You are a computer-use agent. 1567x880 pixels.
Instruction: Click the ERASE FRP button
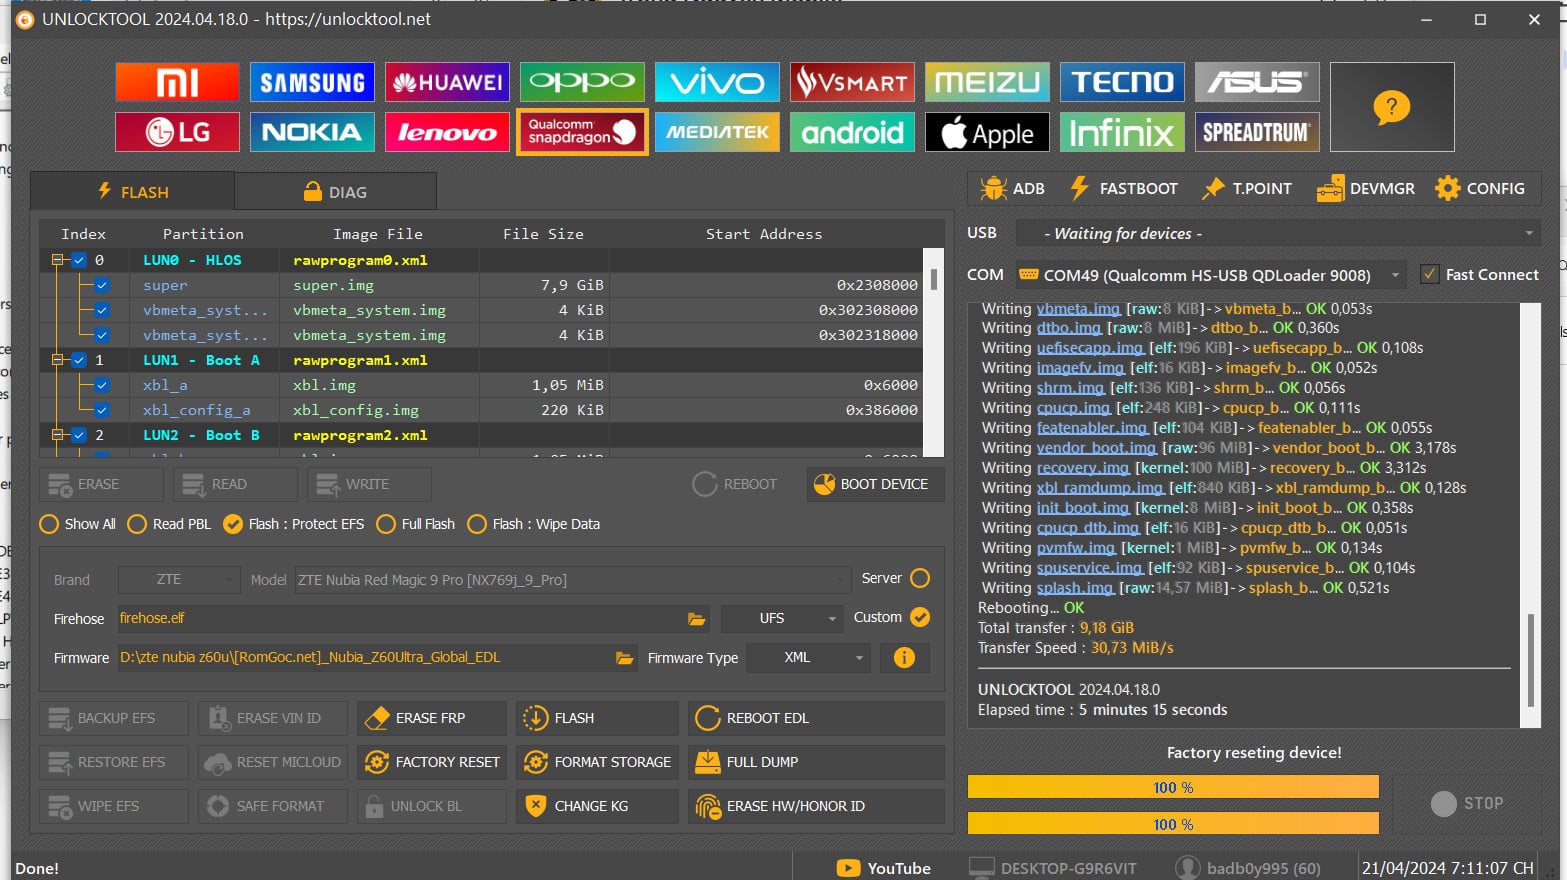(x=429, y=718)
